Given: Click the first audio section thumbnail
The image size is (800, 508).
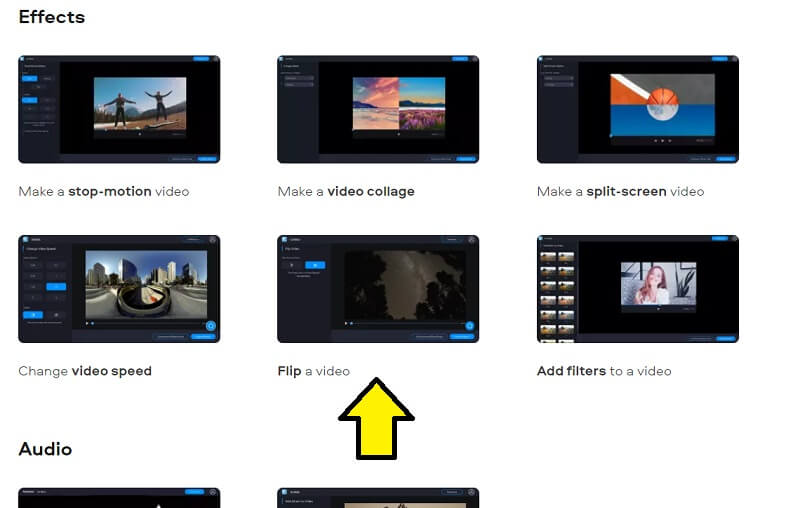Looking at the screenshot, I should coord(119,498).
